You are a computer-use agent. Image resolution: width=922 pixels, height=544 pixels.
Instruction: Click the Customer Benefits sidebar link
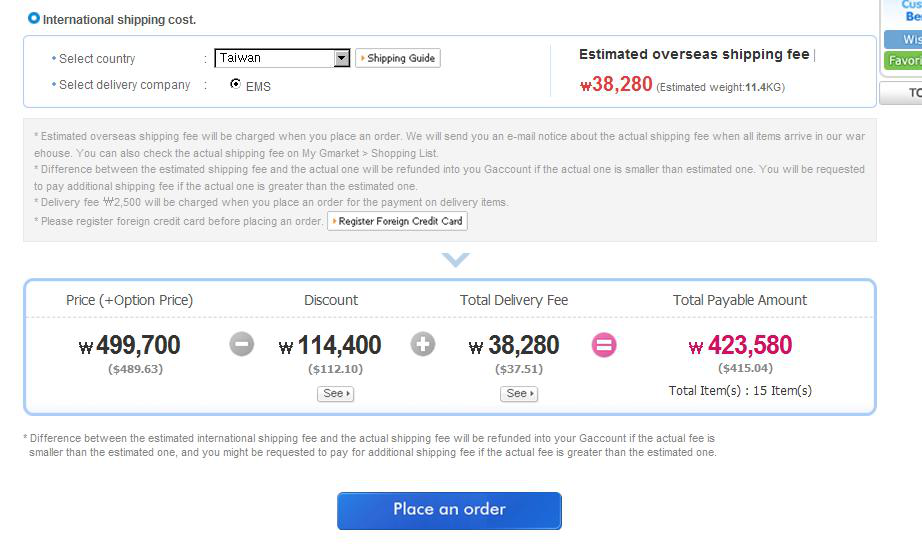pyautogui.click(x=908, y=11)
